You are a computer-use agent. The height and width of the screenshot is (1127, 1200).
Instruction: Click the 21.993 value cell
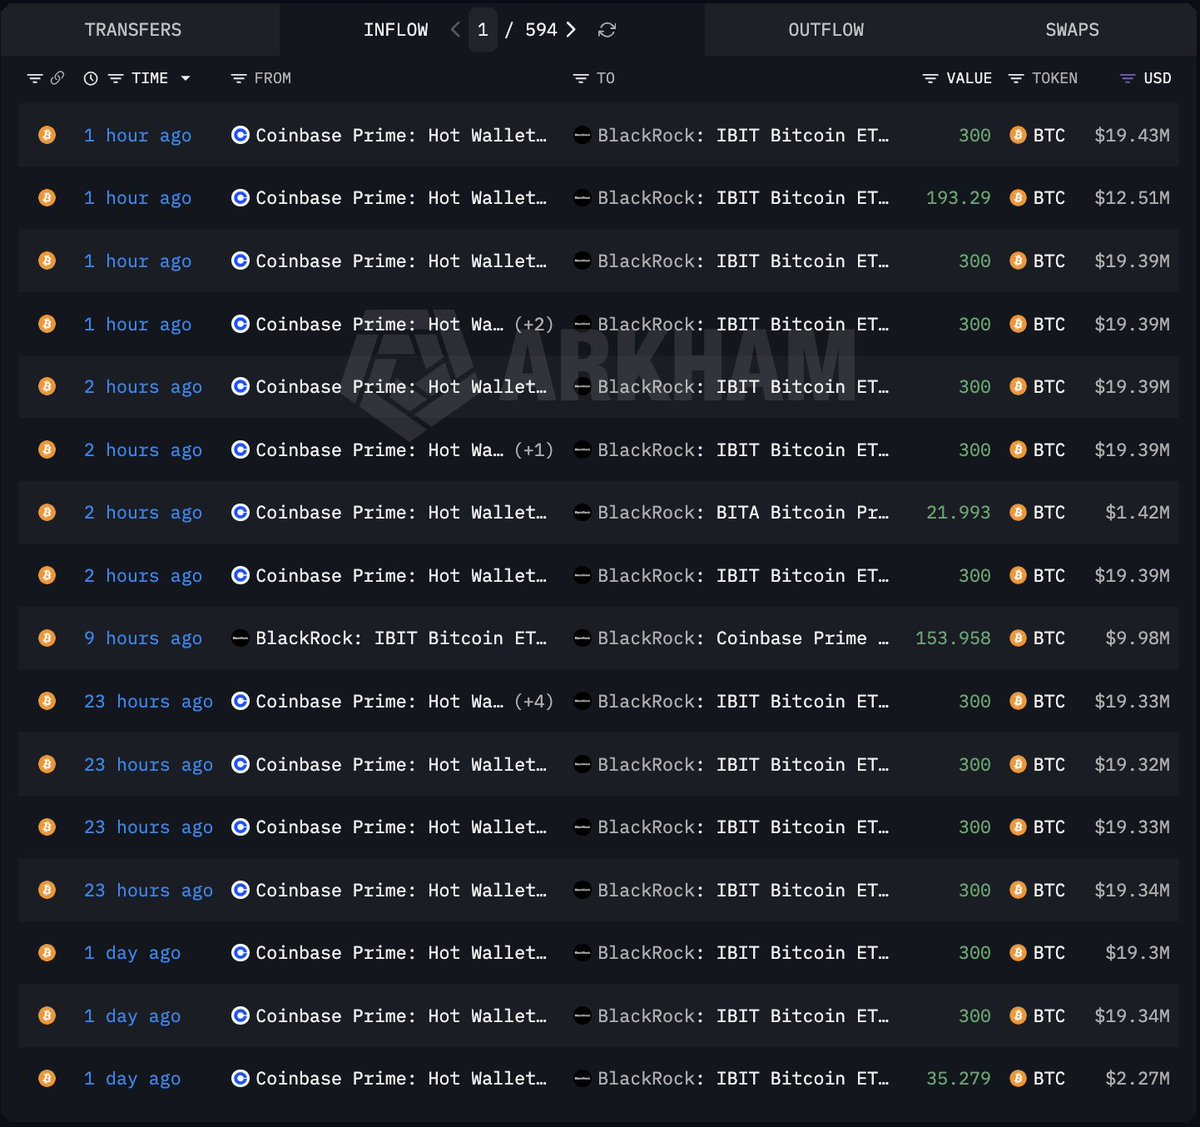pyautogui.click(x=958, y=512)
